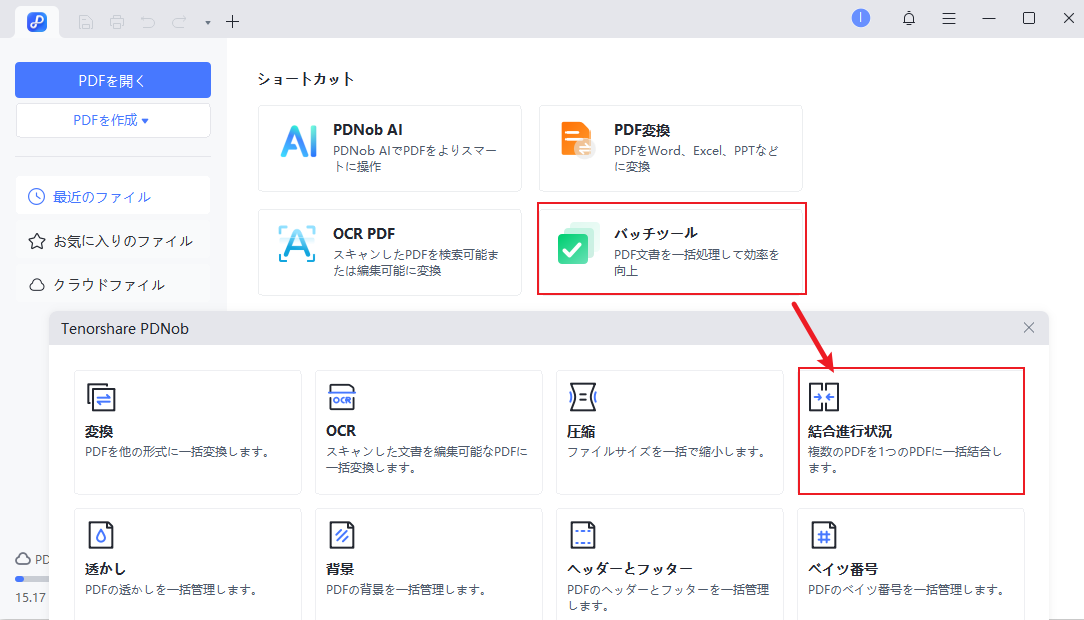Click the print icon in toolbar
The image size is (1084, 620).
[x=117, y=22]
